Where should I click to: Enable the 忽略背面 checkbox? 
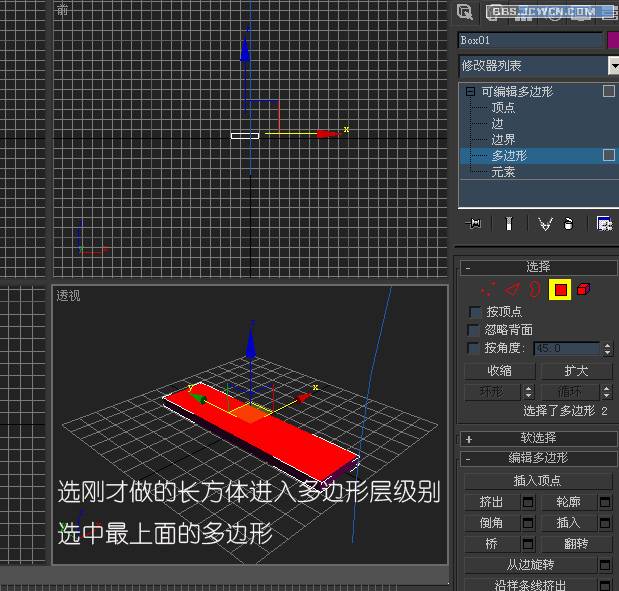coord(473,330)
